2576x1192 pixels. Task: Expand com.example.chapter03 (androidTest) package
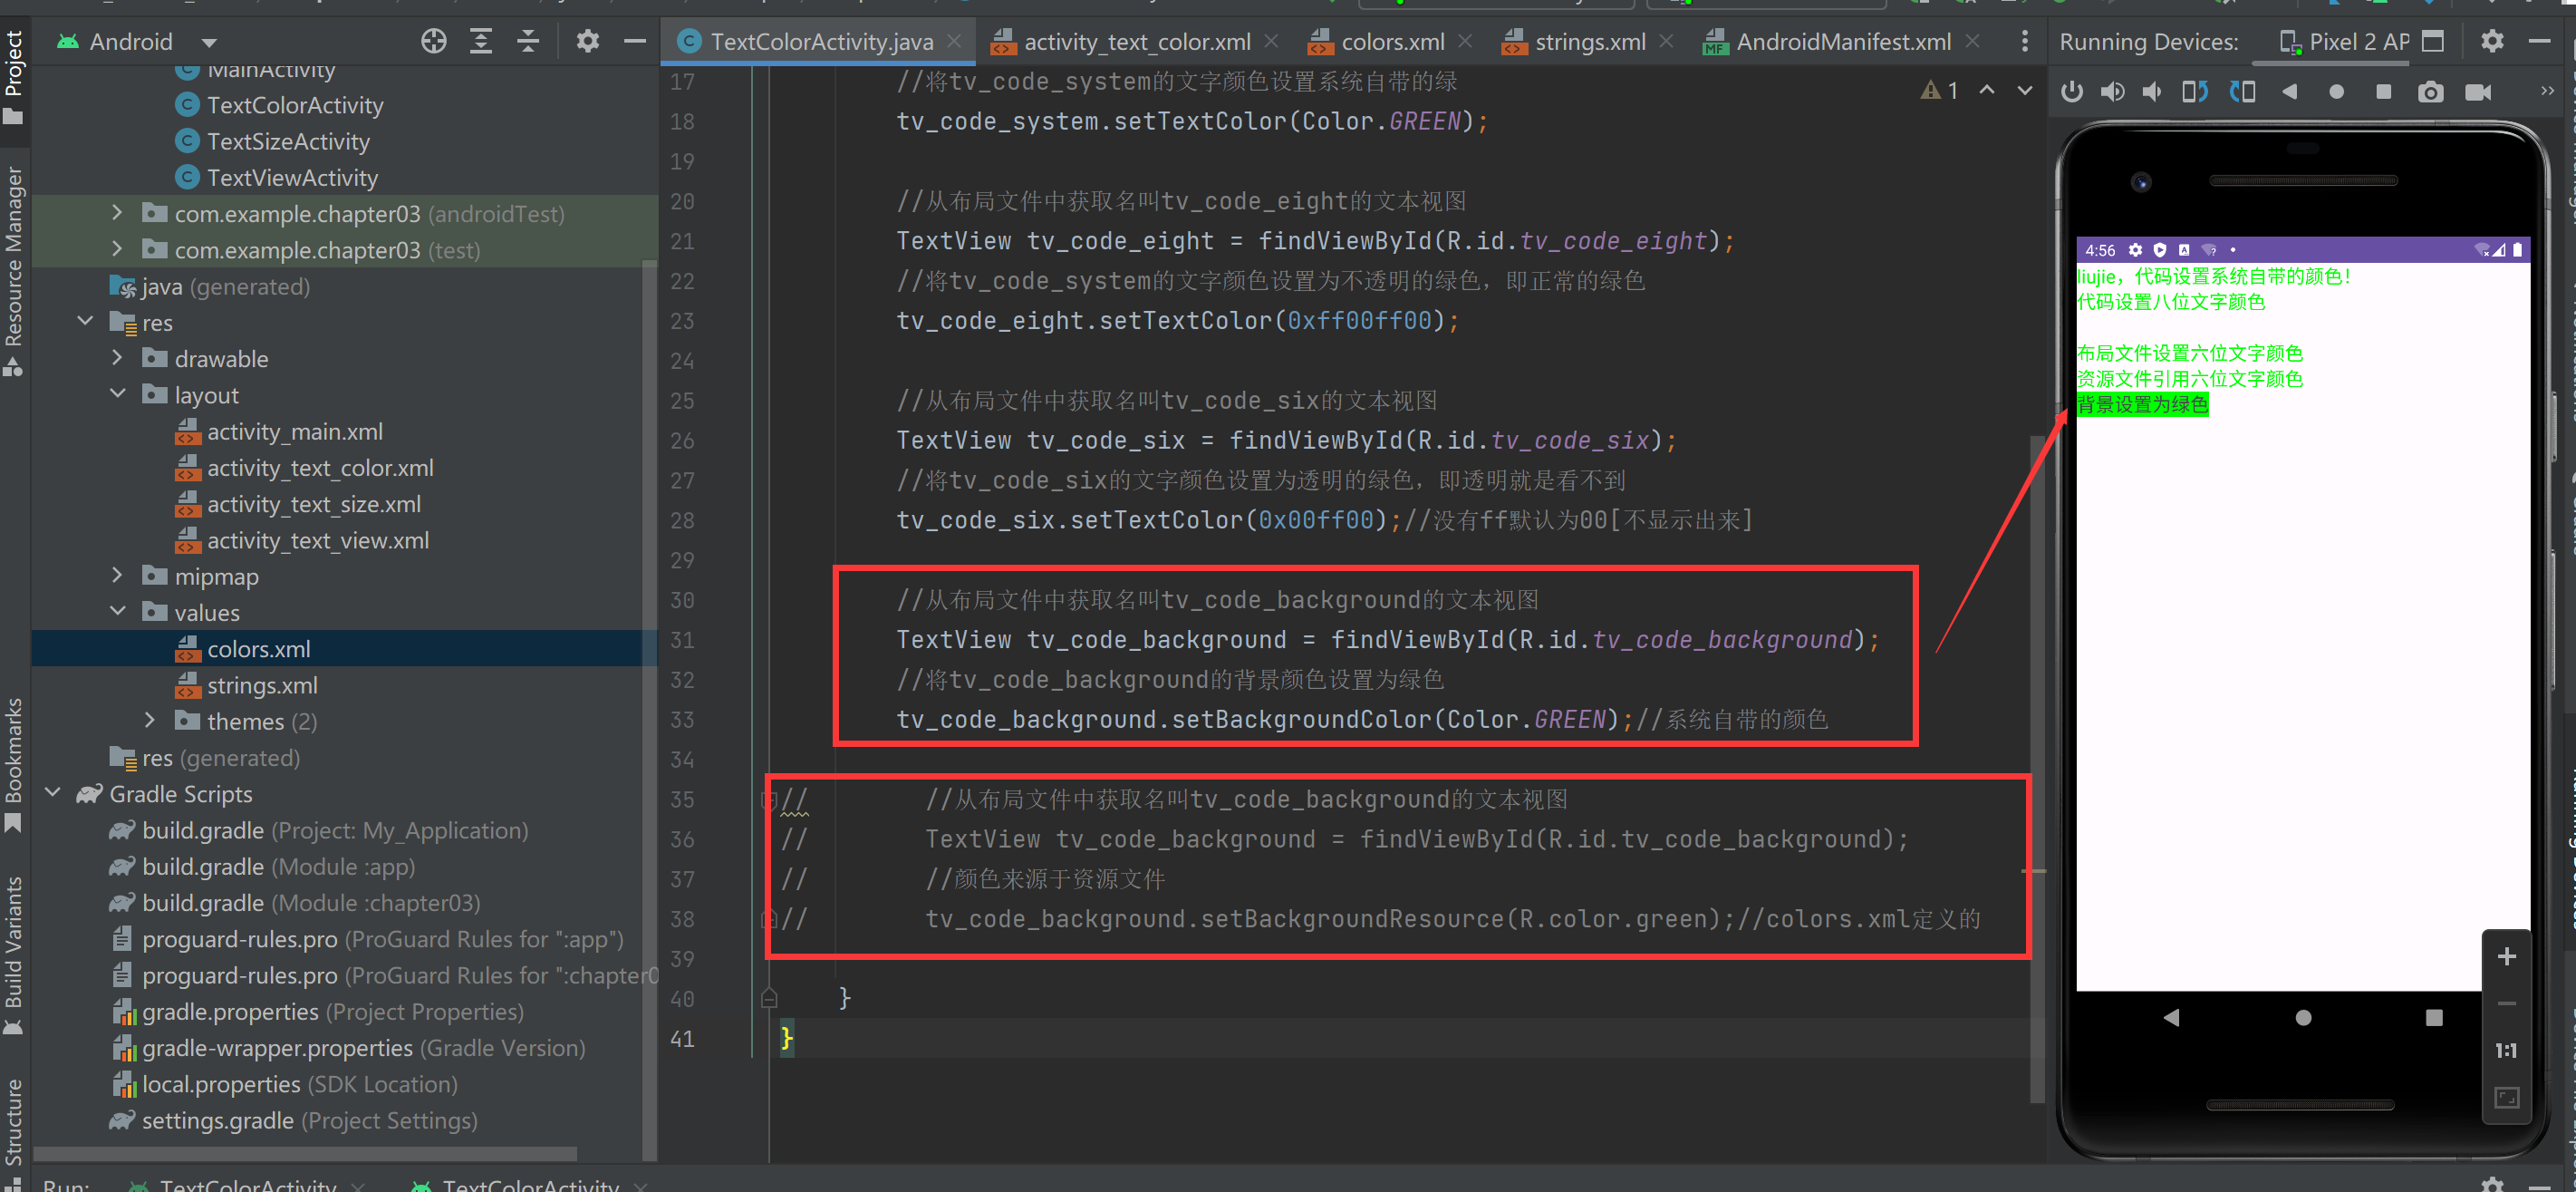tap(117, 213)
